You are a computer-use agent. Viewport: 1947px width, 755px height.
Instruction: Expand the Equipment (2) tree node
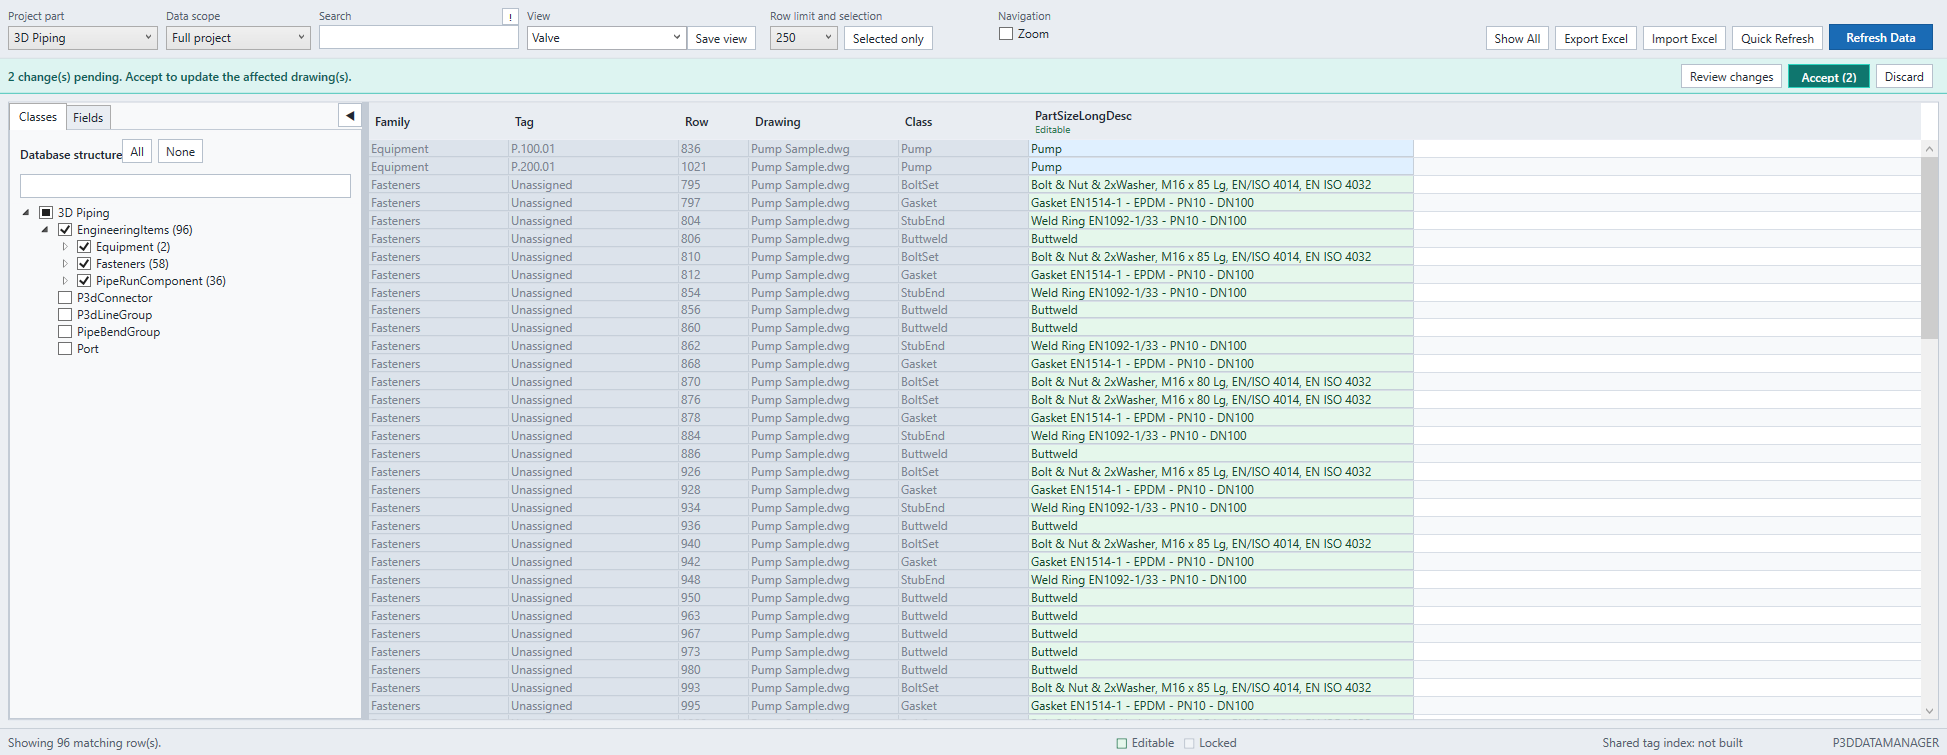click(x=65, y=247)
